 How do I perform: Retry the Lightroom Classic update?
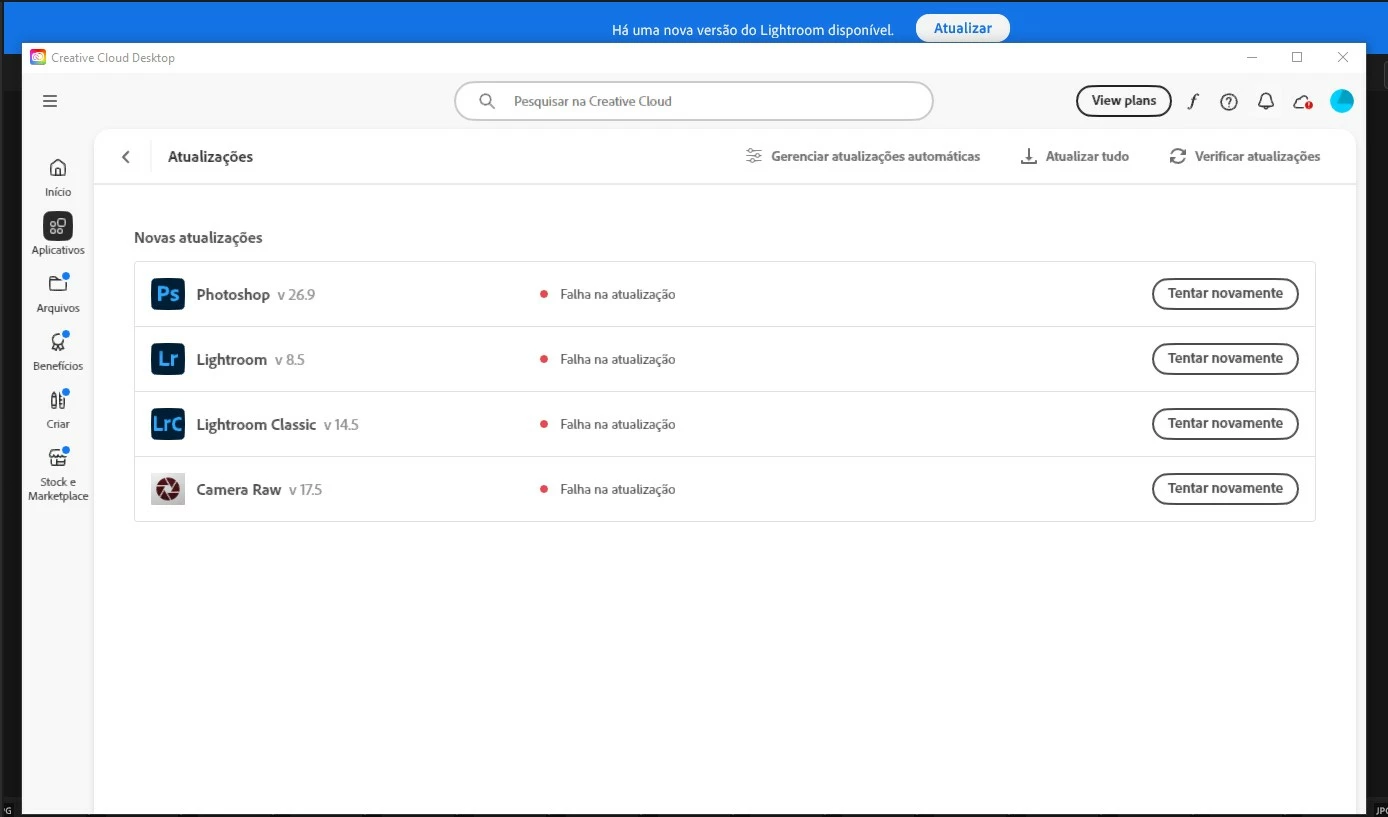[x=1225, y=424]
